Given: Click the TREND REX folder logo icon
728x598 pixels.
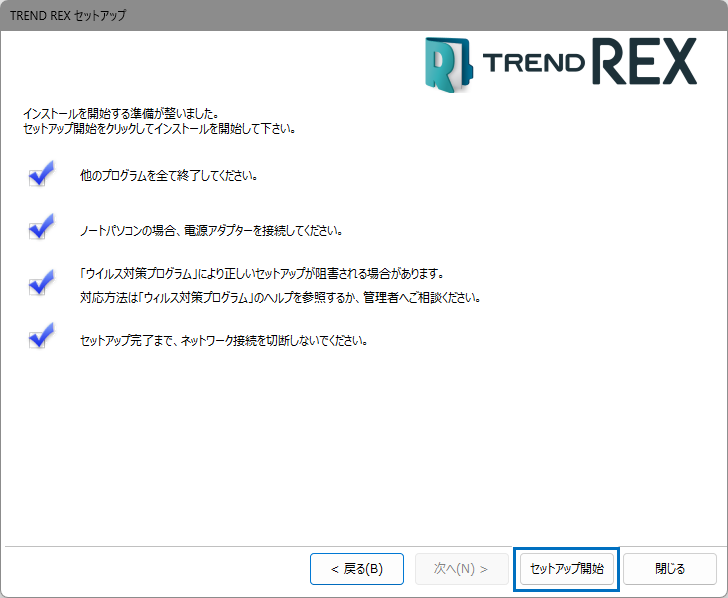Looking at the screenshot, I should (x=448, y=65).
